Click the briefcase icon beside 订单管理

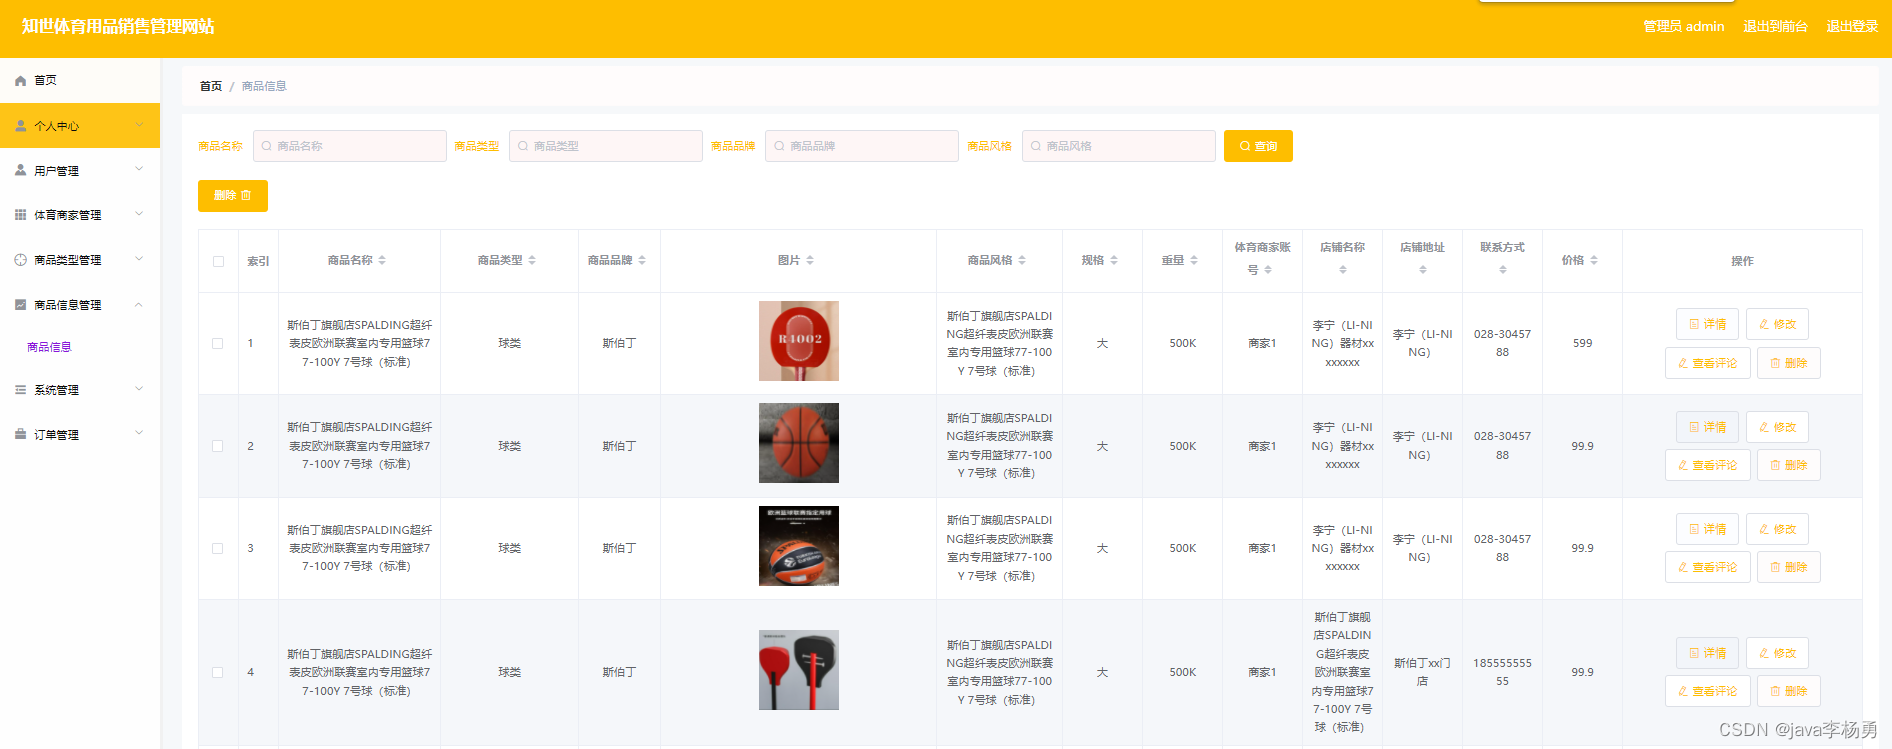tap(20, 435)
